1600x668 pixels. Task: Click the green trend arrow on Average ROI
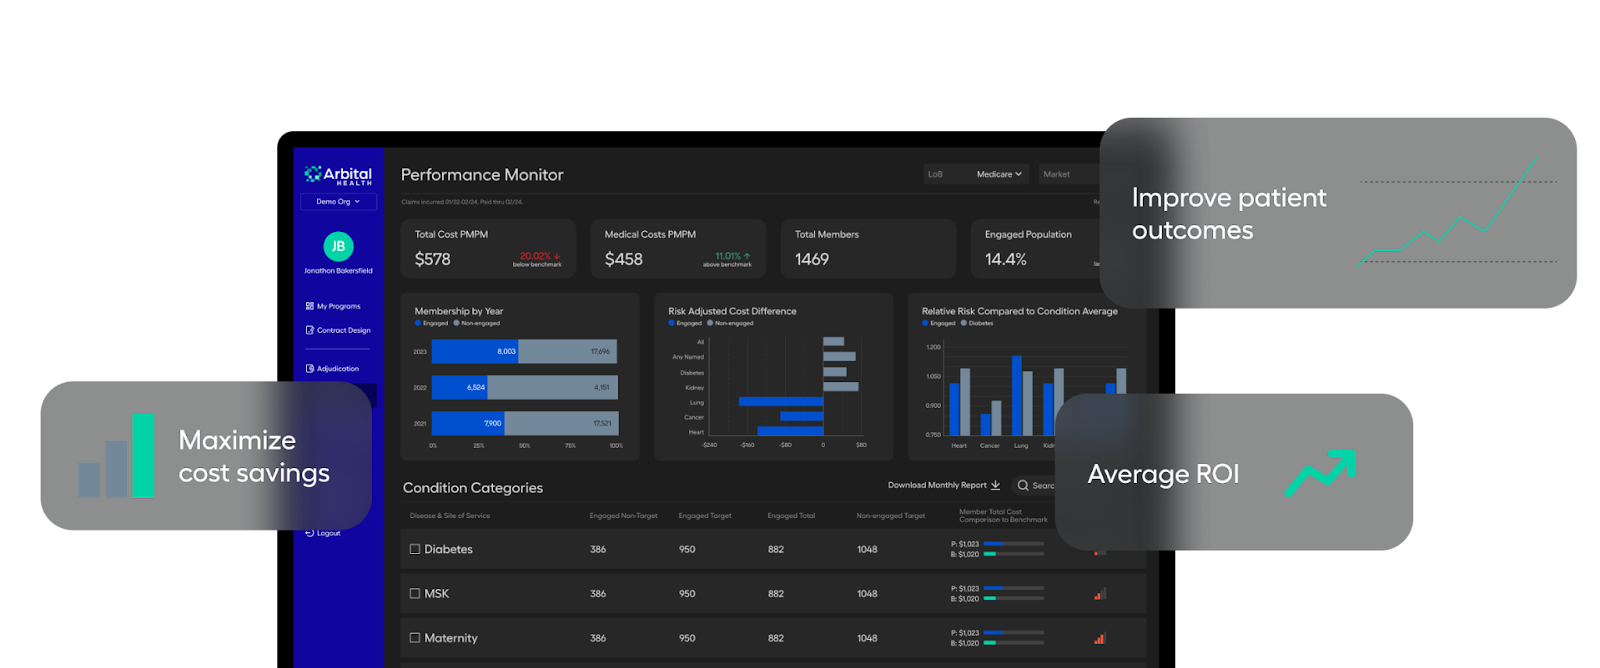point(1320,473)
